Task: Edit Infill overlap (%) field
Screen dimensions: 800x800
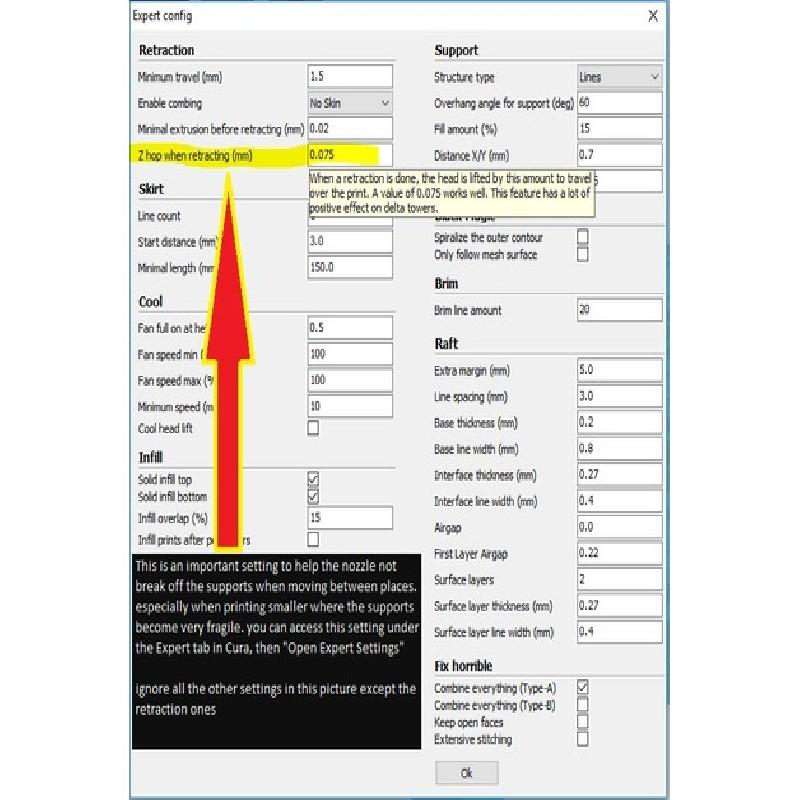Action: coord(350,518)
